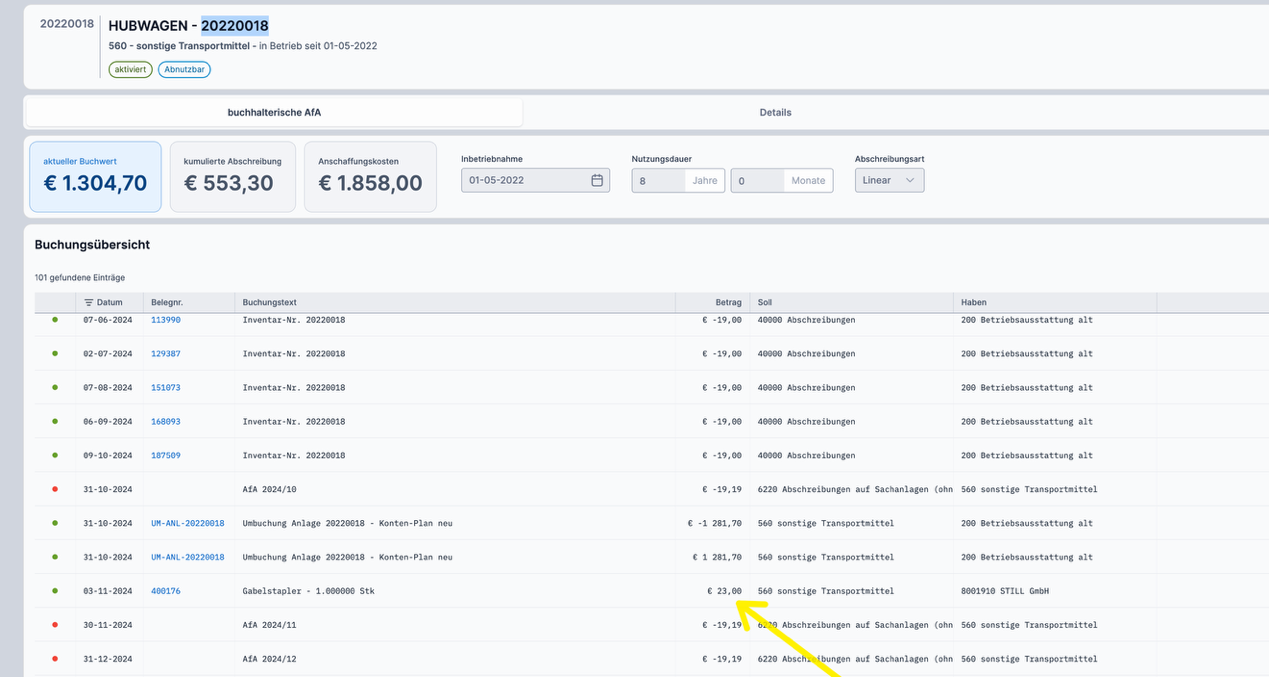Open voucher link 113990
1269x677 pixels.
[166, 320]
